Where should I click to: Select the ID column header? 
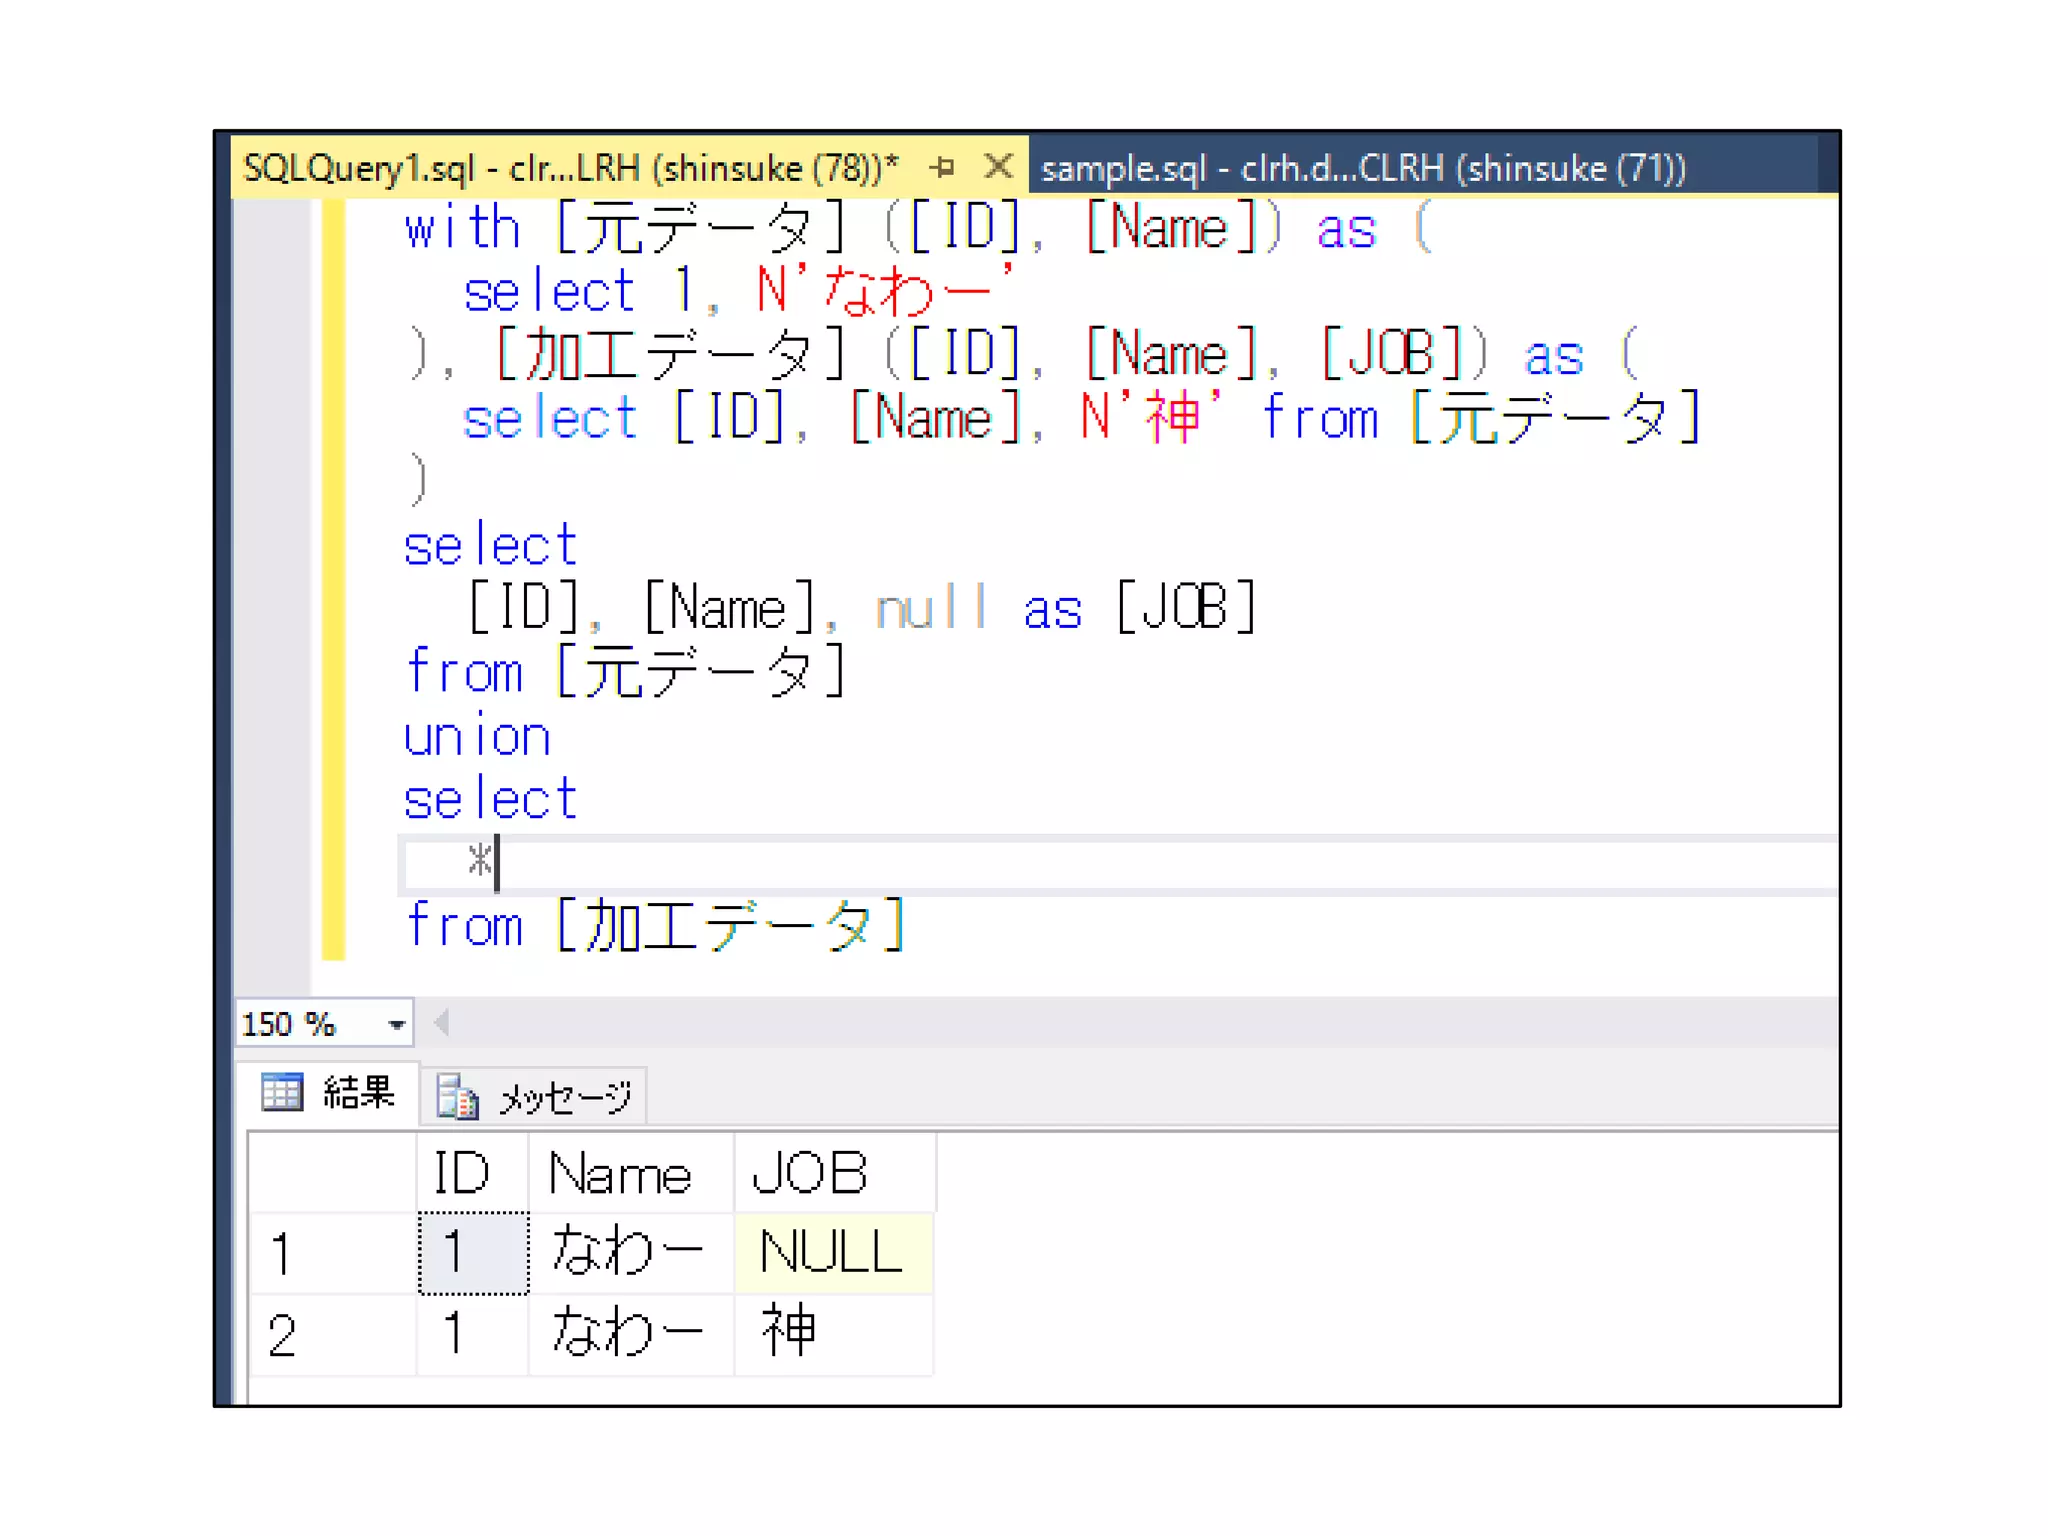tap(462, 1172)
